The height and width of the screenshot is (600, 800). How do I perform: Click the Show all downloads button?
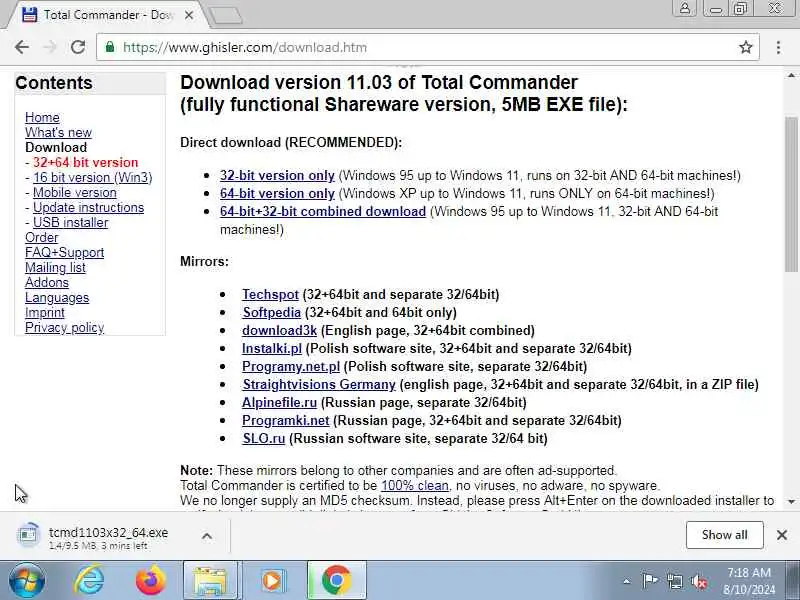click(x=724, y=535)
